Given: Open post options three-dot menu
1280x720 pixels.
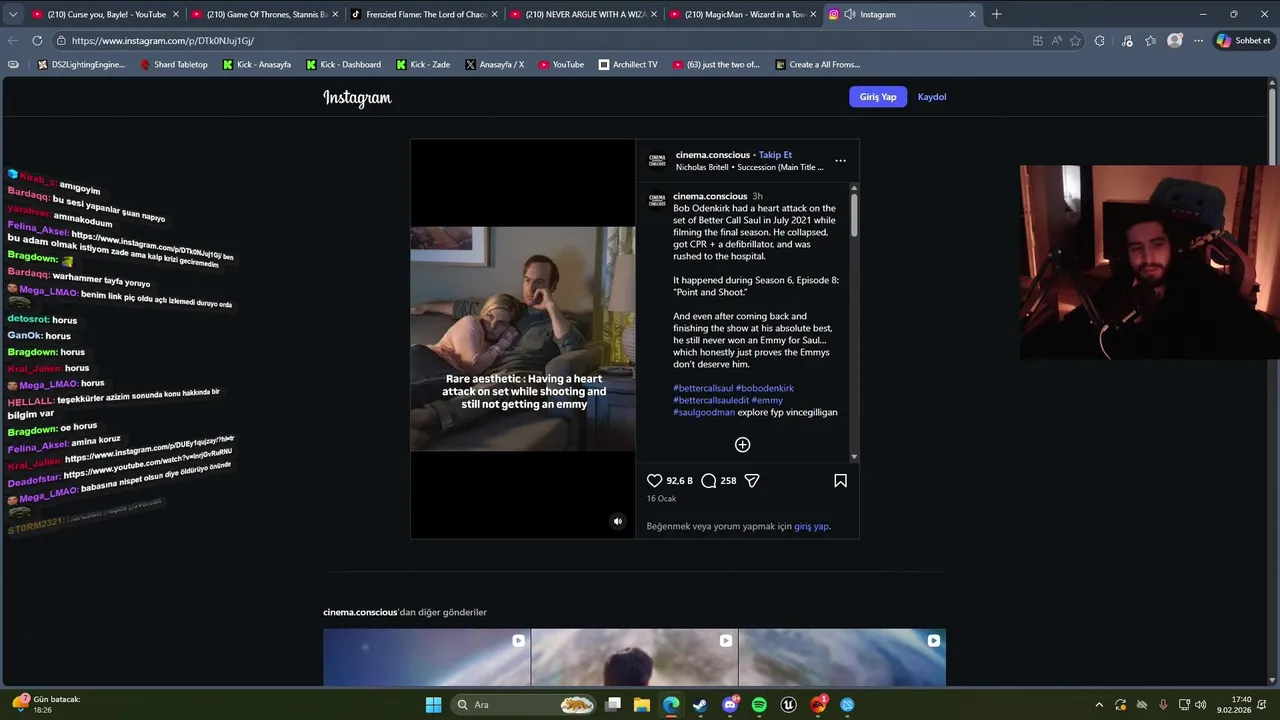Looking at the screenshot, I should click(x=840, y=160).
